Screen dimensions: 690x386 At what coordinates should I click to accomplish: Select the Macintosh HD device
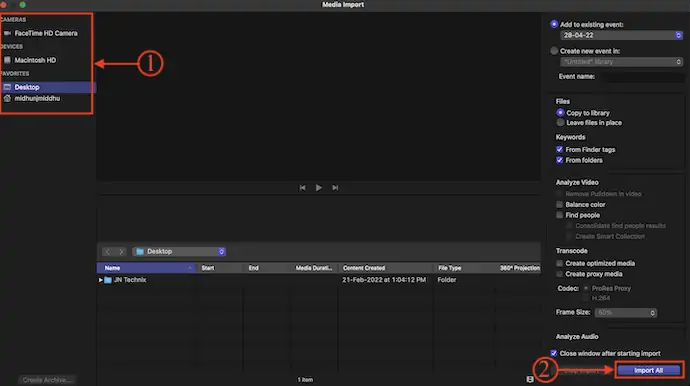[35, 60]
